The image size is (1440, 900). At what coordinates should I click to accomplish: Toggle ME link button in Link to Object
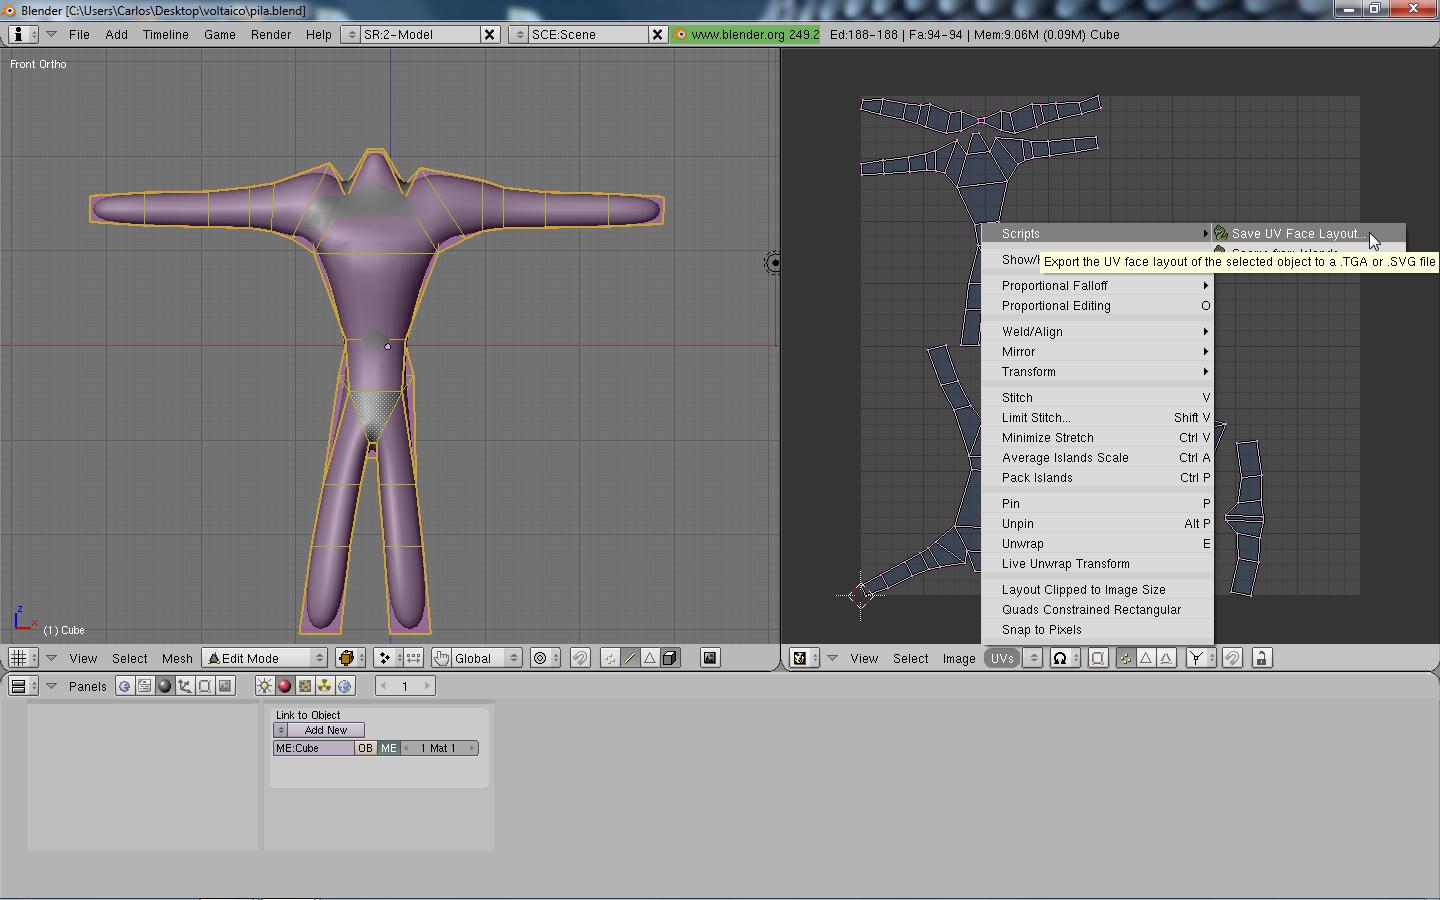388,748
